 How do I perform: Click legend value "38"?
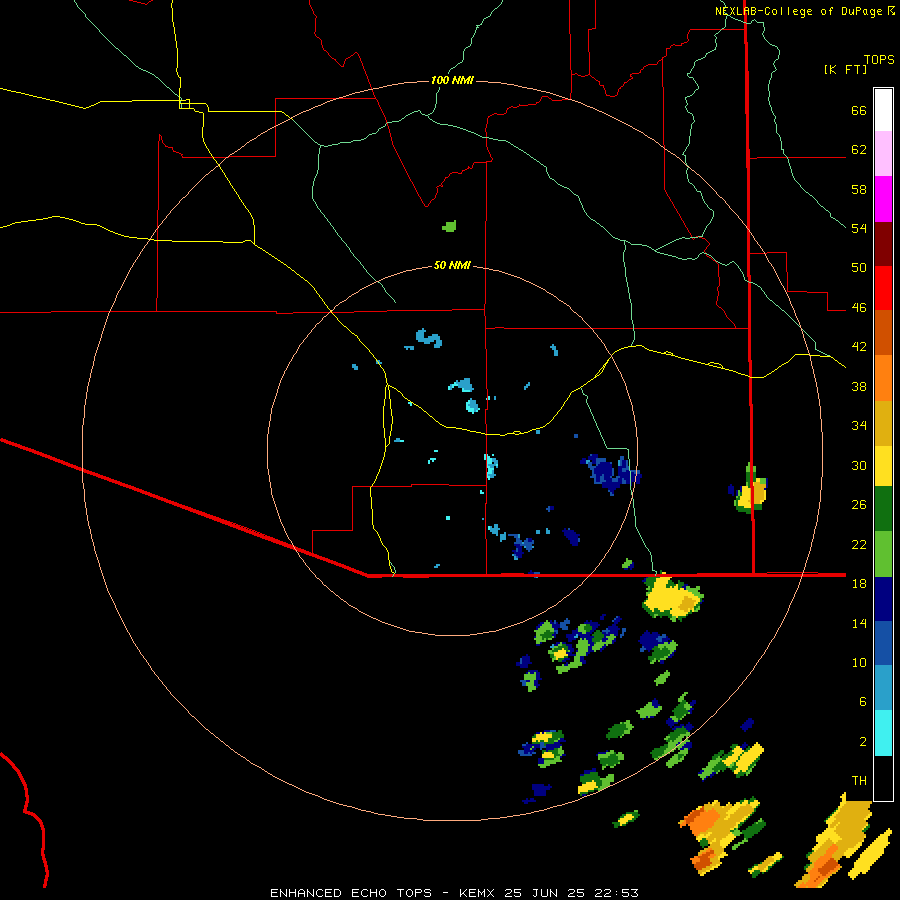(859, 386)
